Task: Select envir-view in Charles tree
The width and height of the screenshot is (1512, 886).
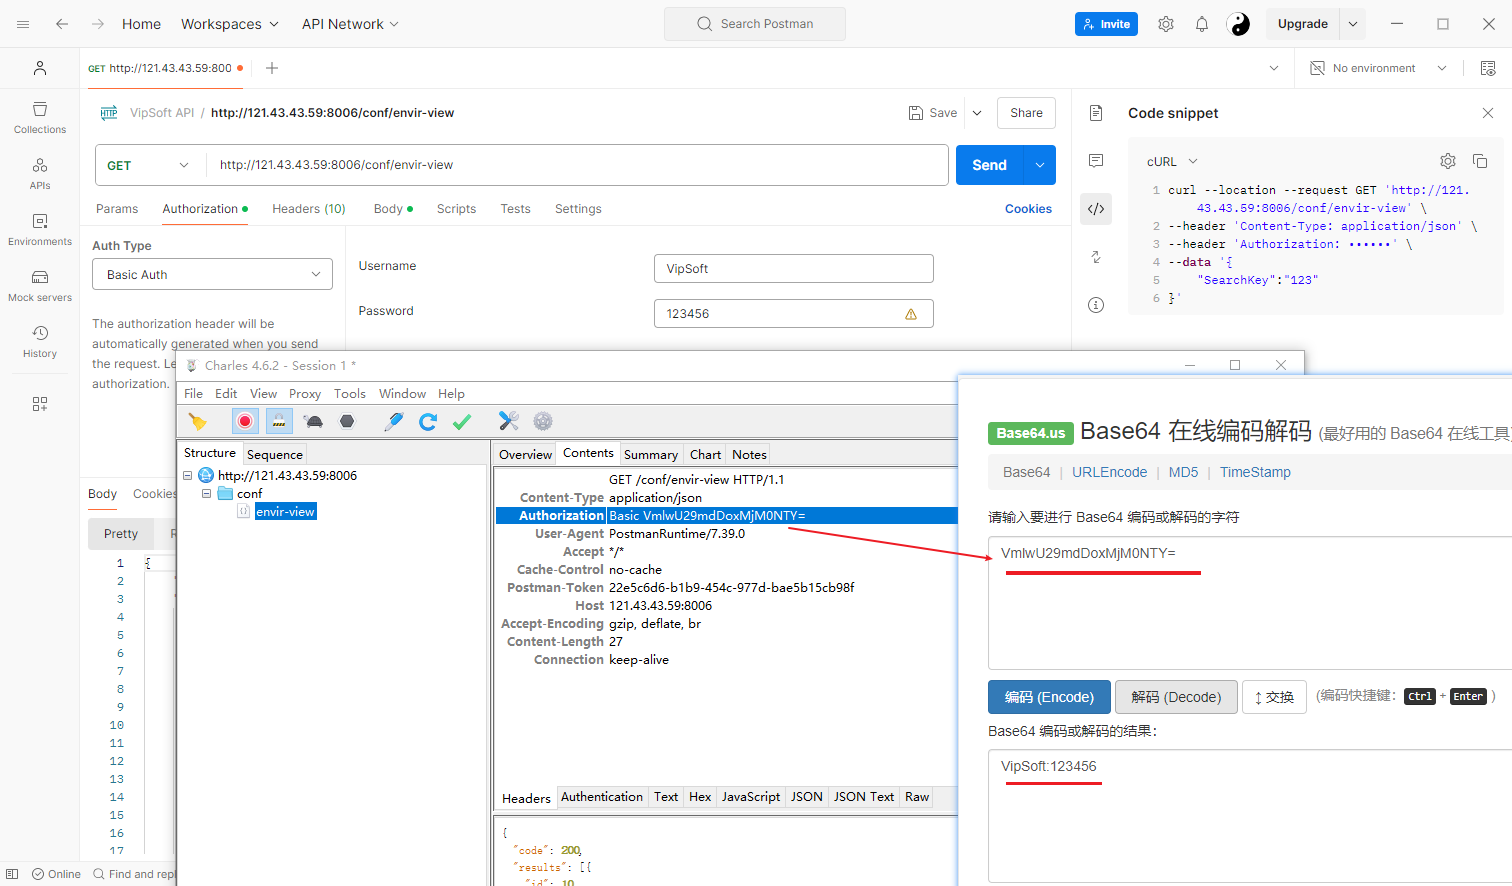Action: [x=285, y=512]
